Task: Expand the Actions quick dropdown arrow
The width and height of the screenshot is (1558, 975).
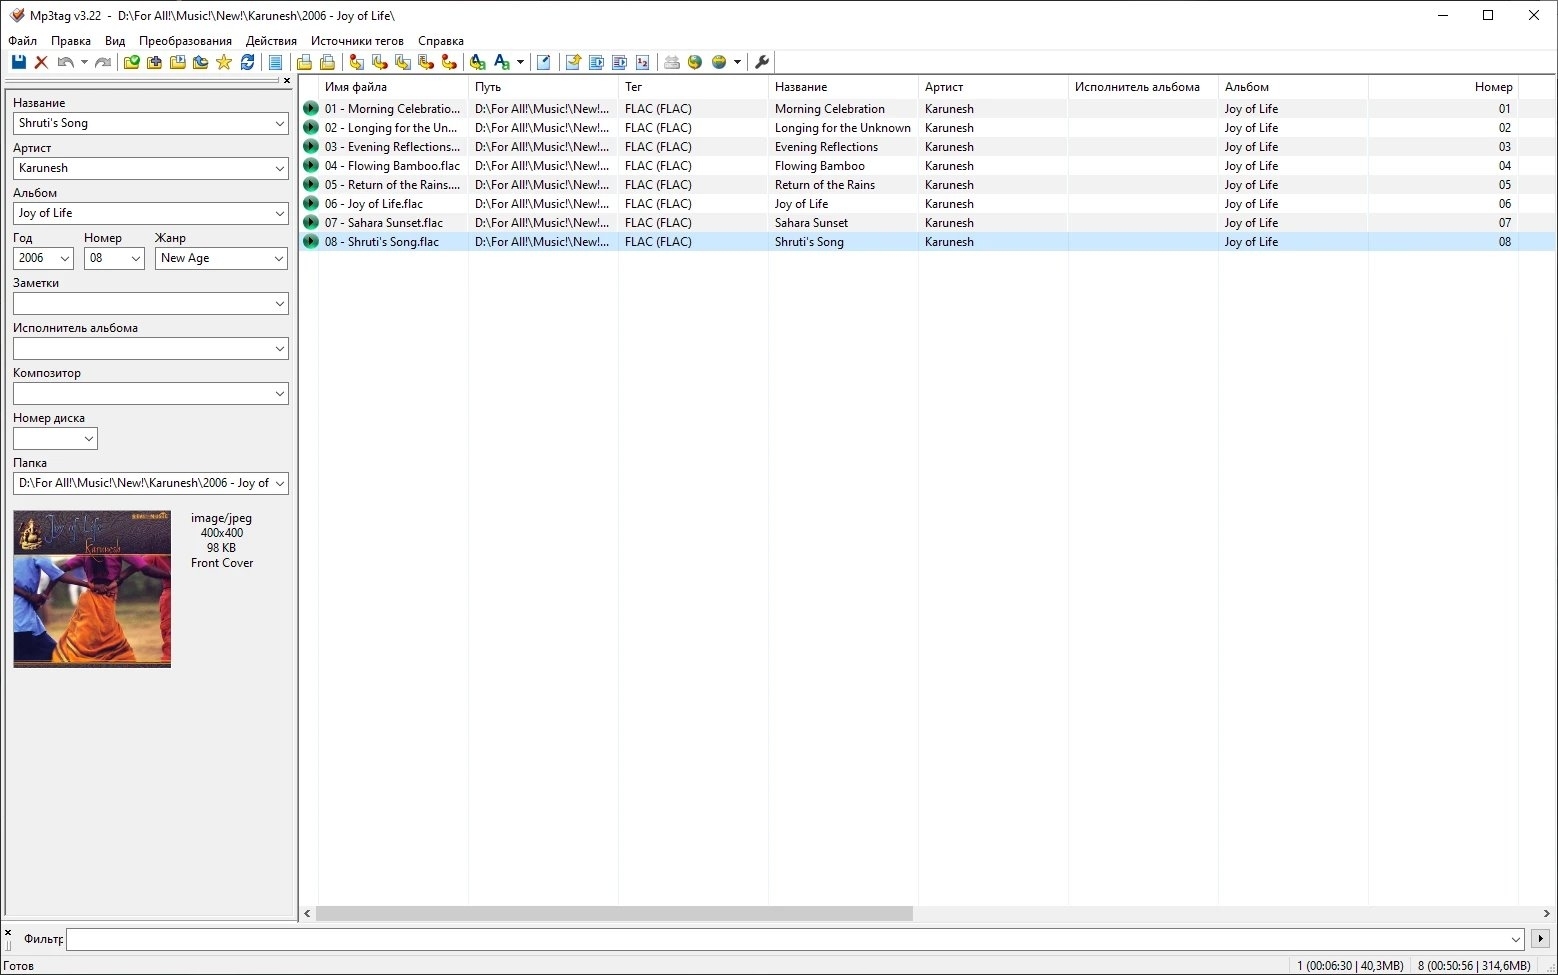Action: [x=520, y=62]
